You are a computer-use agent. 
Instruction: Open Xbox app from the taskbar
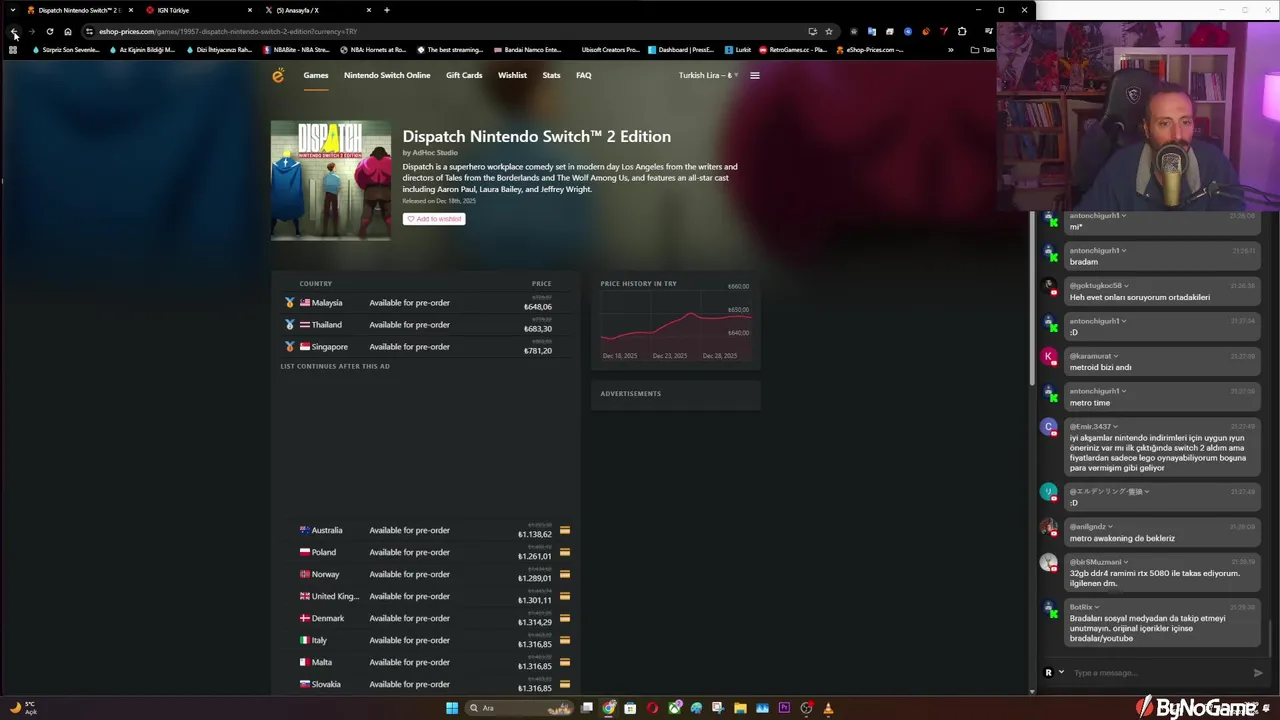[x=675, y=708]
